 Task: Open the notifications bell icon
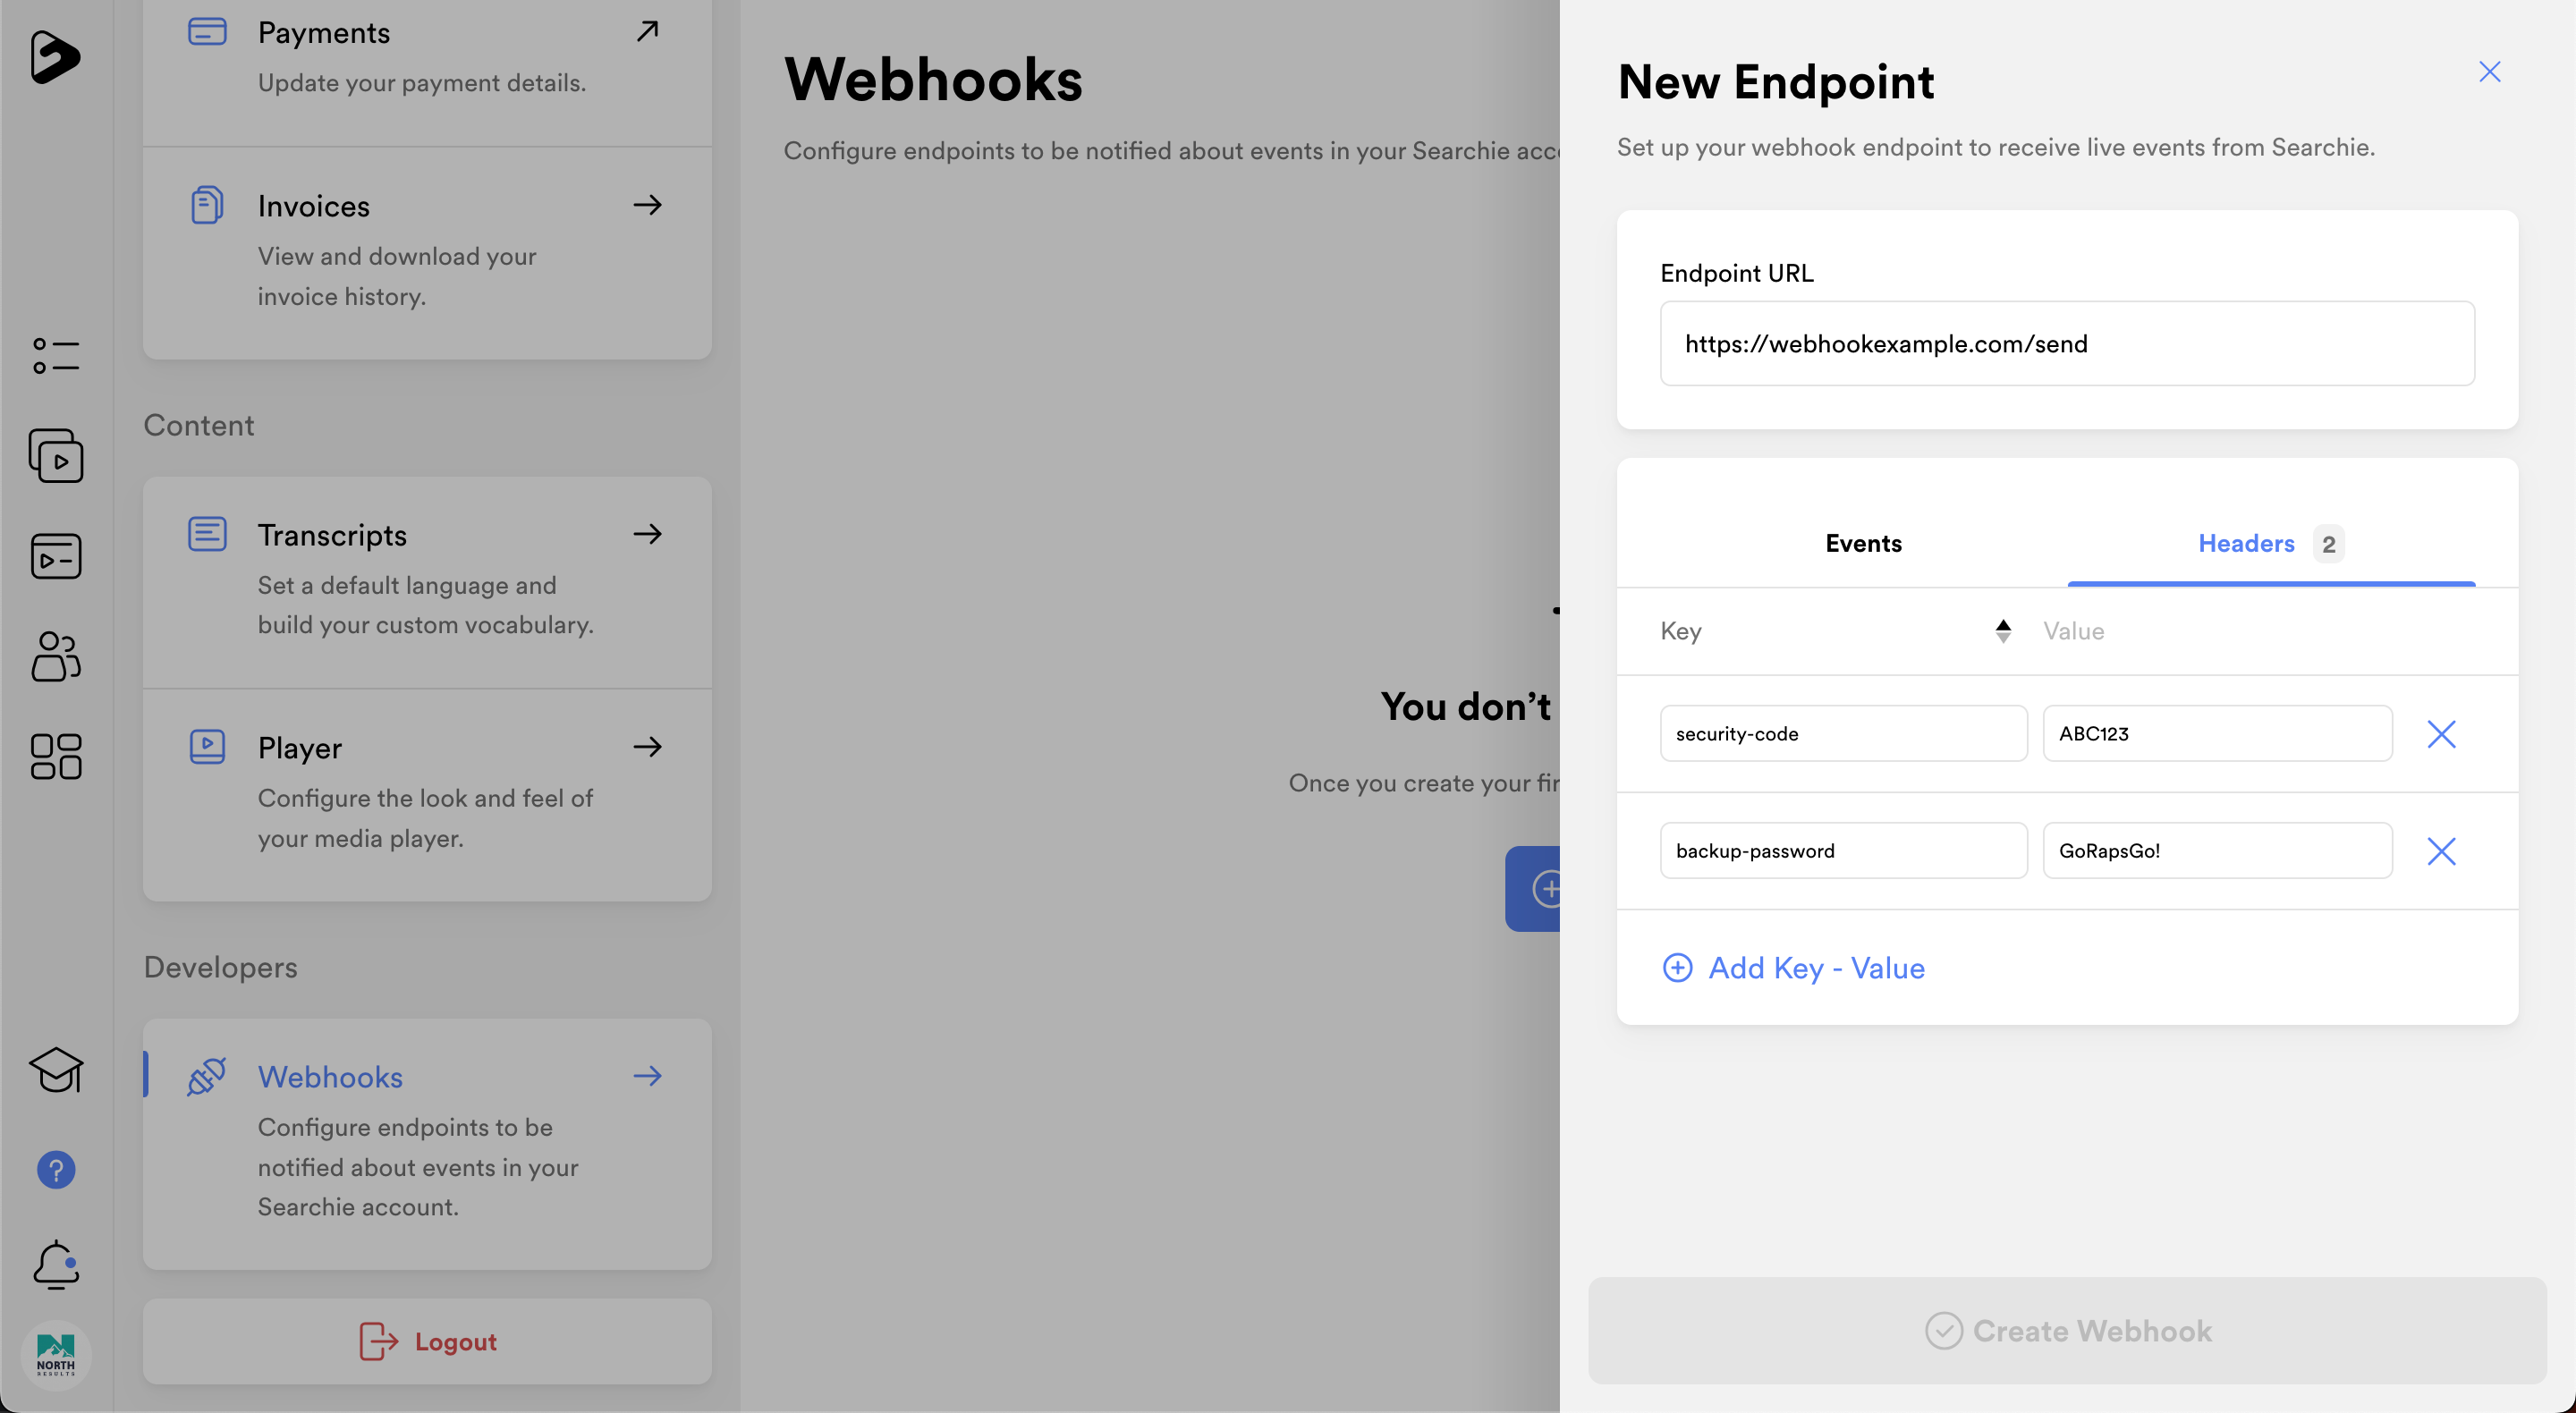pos(56,1264)
